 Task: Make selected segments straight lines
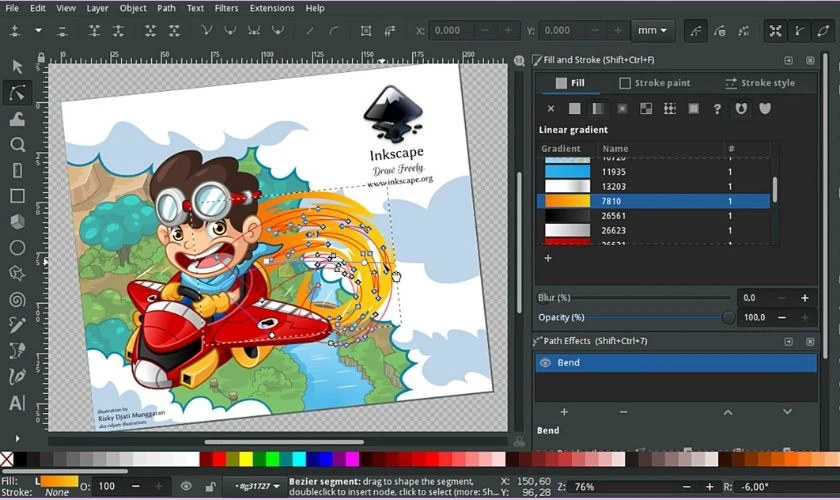pyautogui.click(x=310, y=31)
